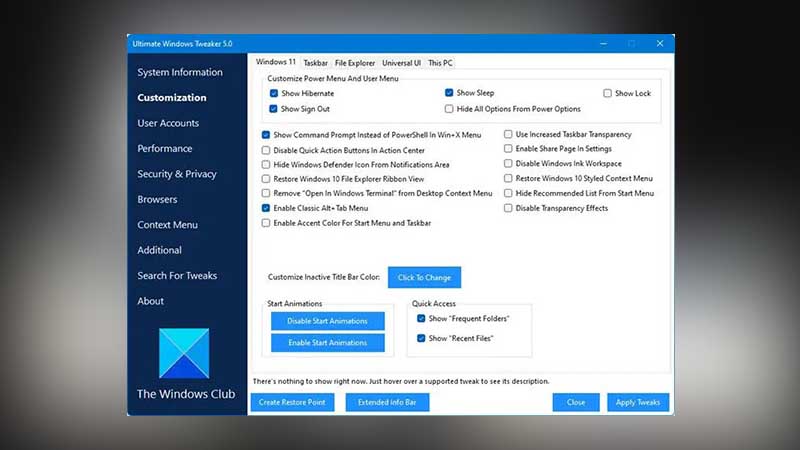The height and width of the screenshot is (450, 800).
Task: Toggle Show Frequent Folders checkbox
Action: (421, 318)
